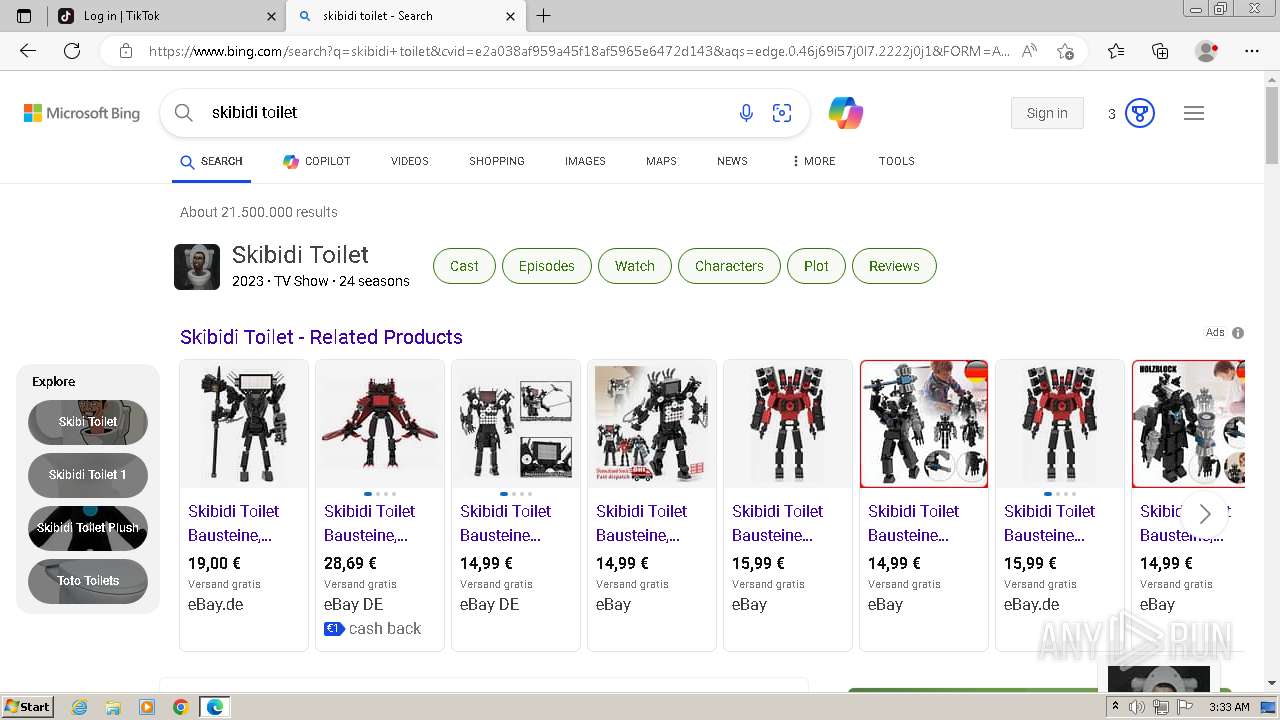This screenshot has width=1280, height=720.
Task: Open Edge settings and more menu
Action: coord(1252,51)
